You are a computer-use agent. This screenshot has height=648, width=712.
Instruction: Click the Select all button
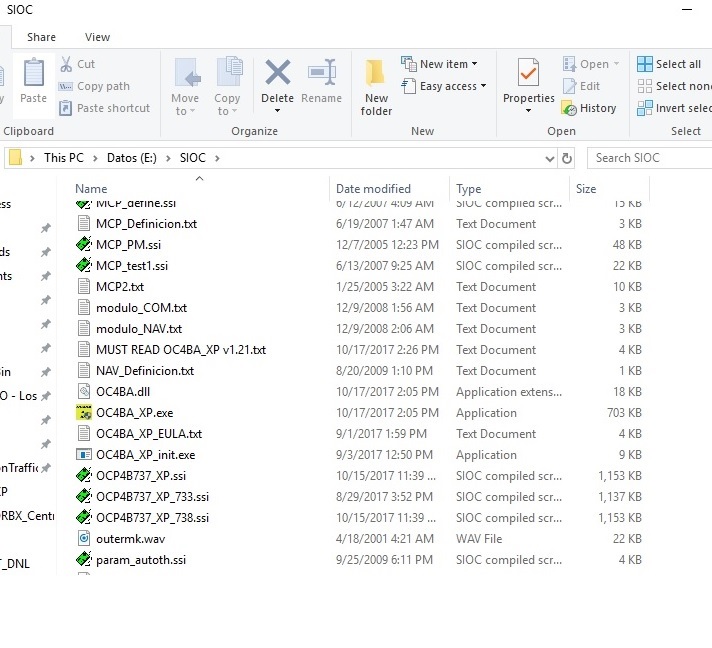[670, 64]
